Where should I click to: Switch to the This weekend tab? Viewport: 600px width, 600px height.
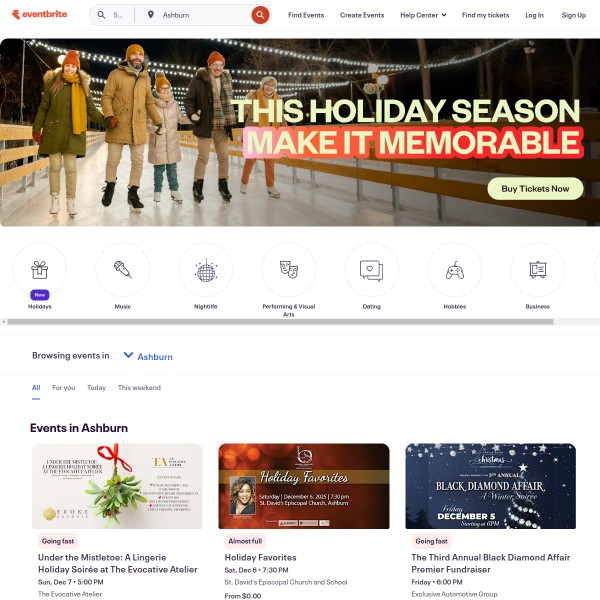click(139, 388)
